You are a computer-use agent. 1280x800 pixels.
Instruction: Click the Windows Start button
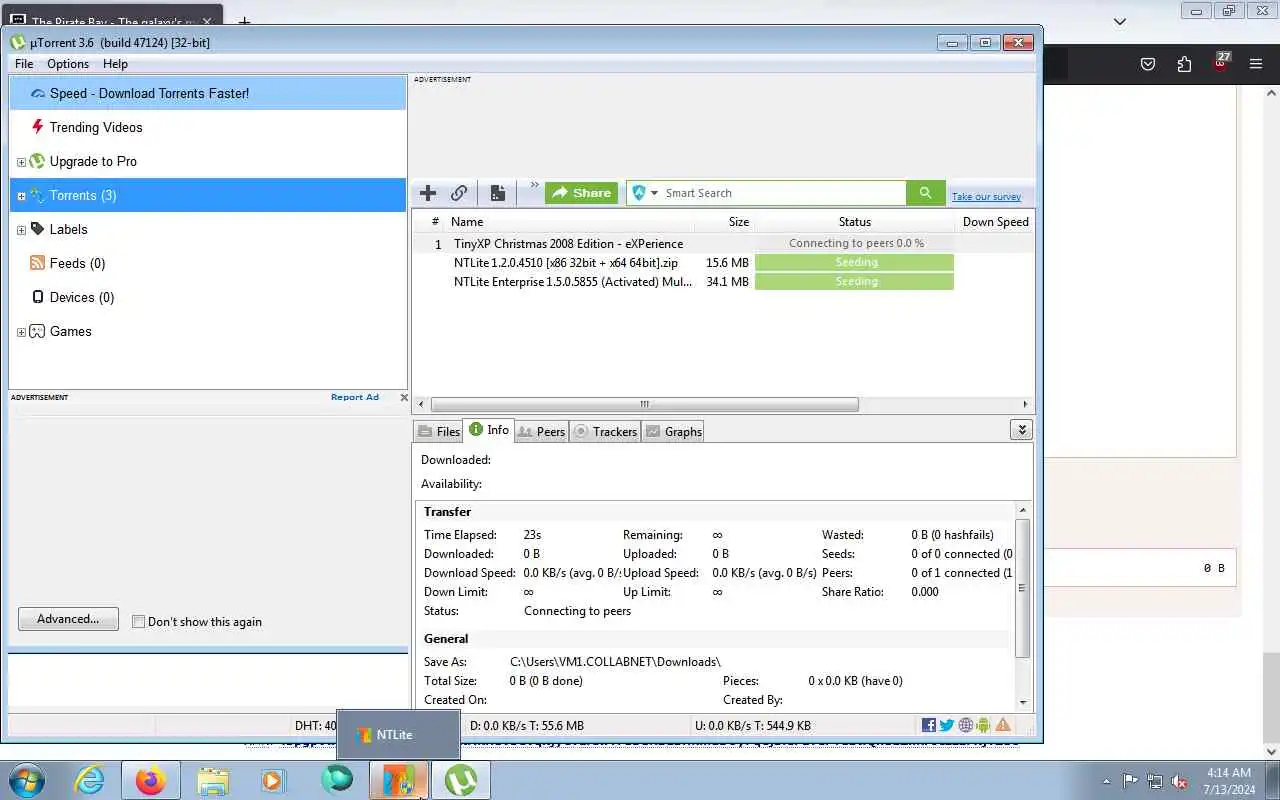(27, 780)
